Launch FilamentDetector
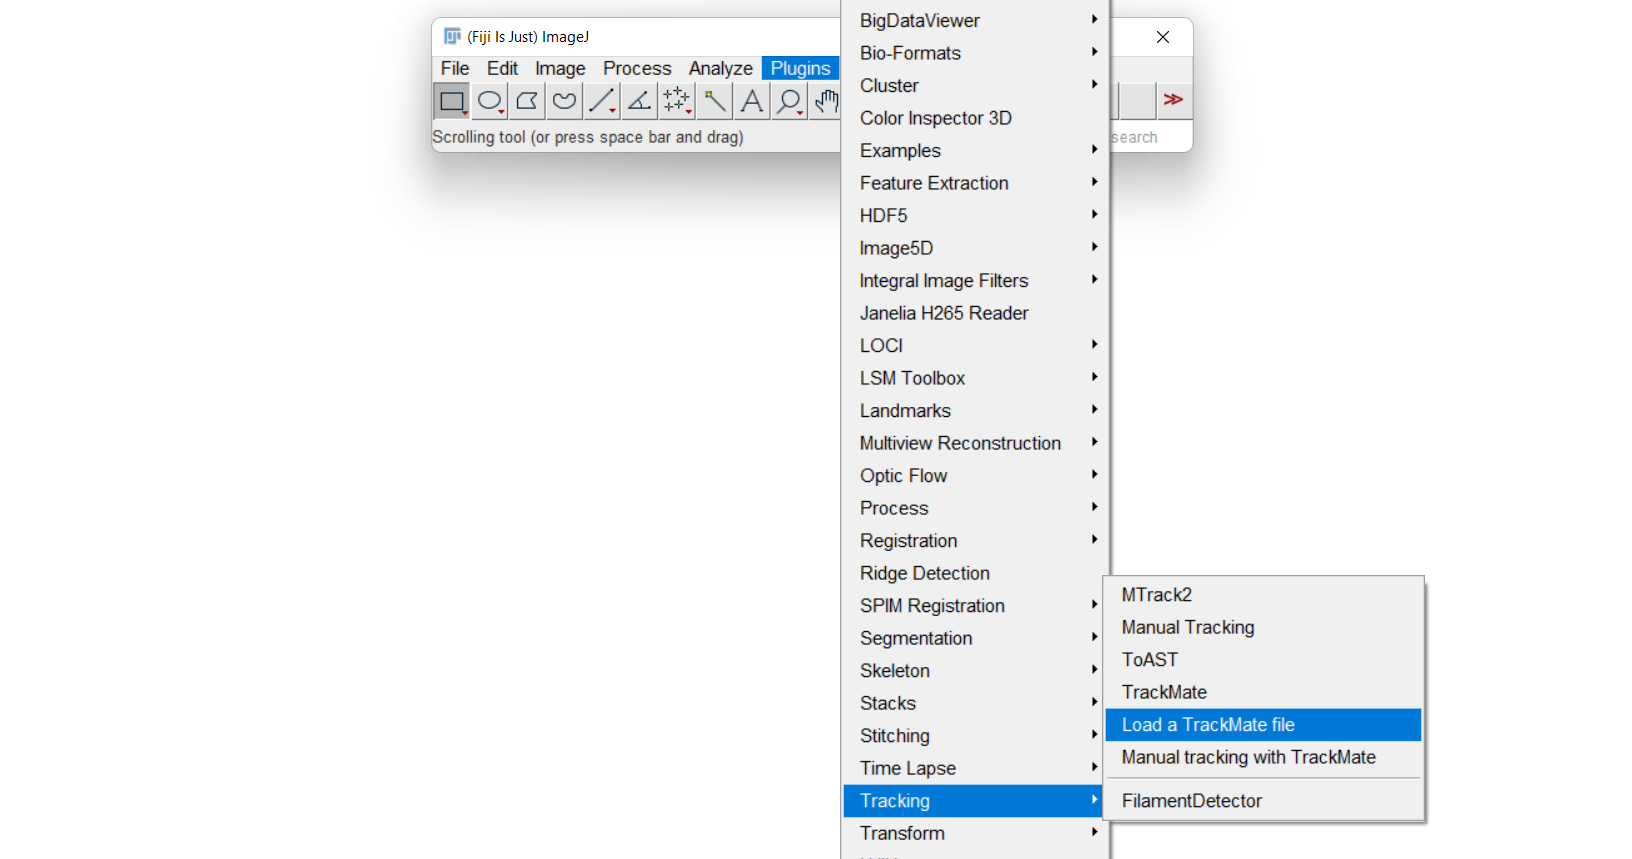This screenshot has height=859, width=1632. (1263, 801)
